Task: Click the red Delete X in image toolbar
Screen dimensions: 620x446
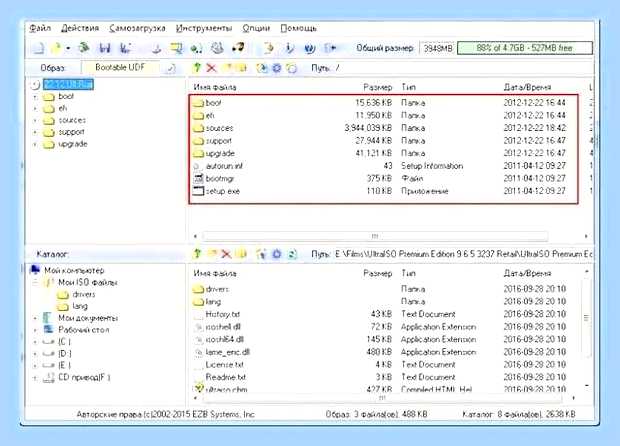Action: (212, 68)
